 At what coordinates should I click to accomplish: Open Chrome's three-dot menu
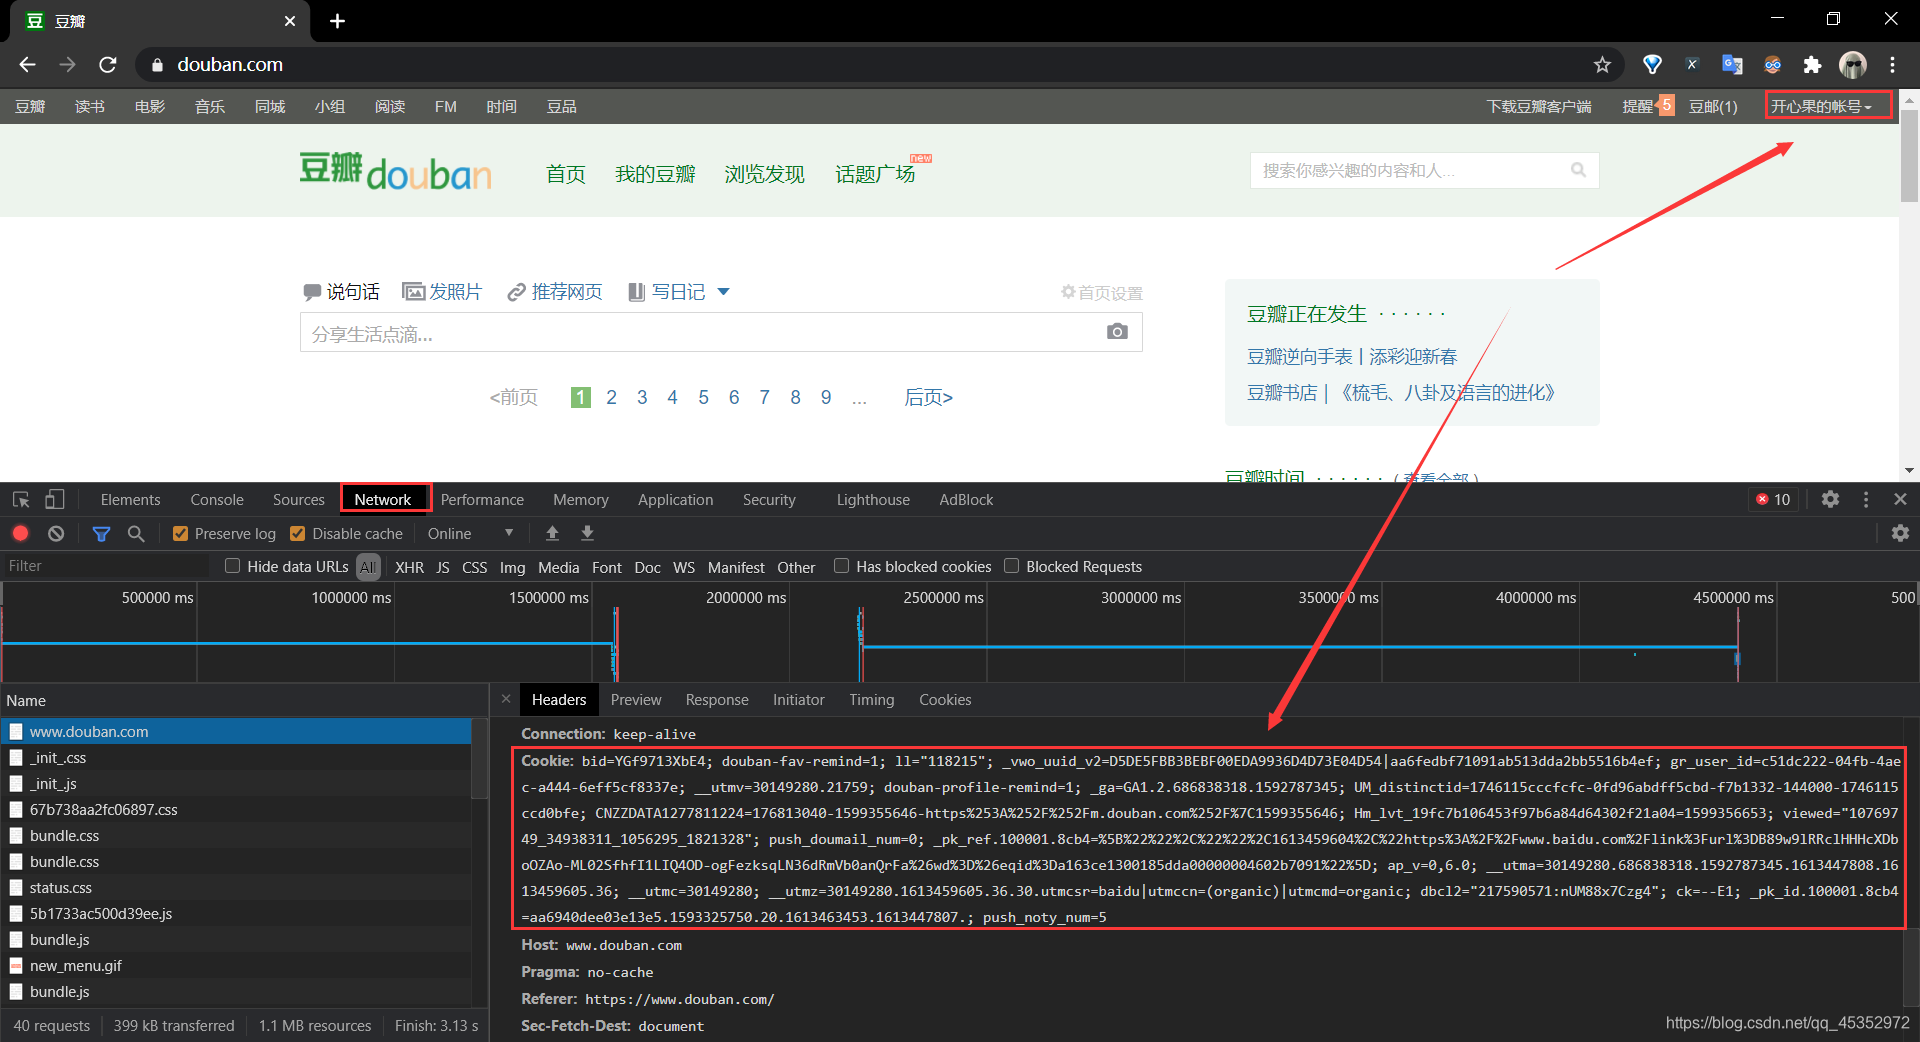coord(1892,65)
